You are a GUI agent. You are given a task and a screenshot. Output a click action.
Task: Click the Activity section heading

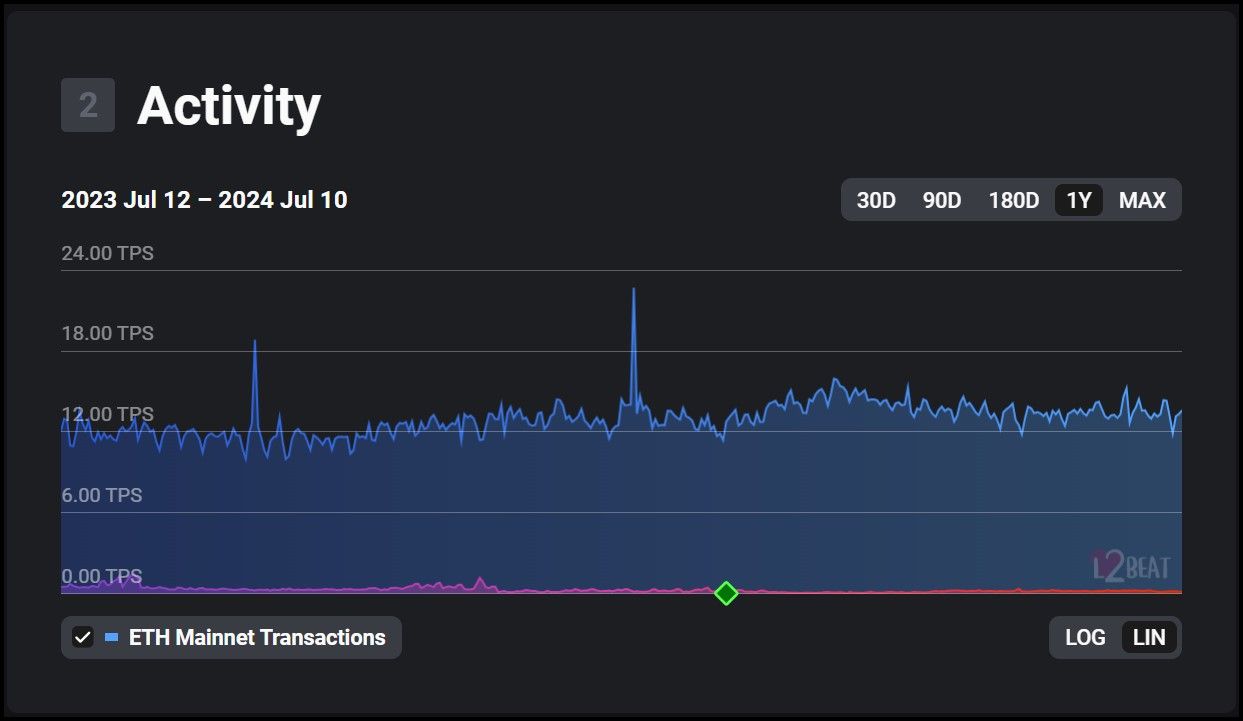coord(229,105)
